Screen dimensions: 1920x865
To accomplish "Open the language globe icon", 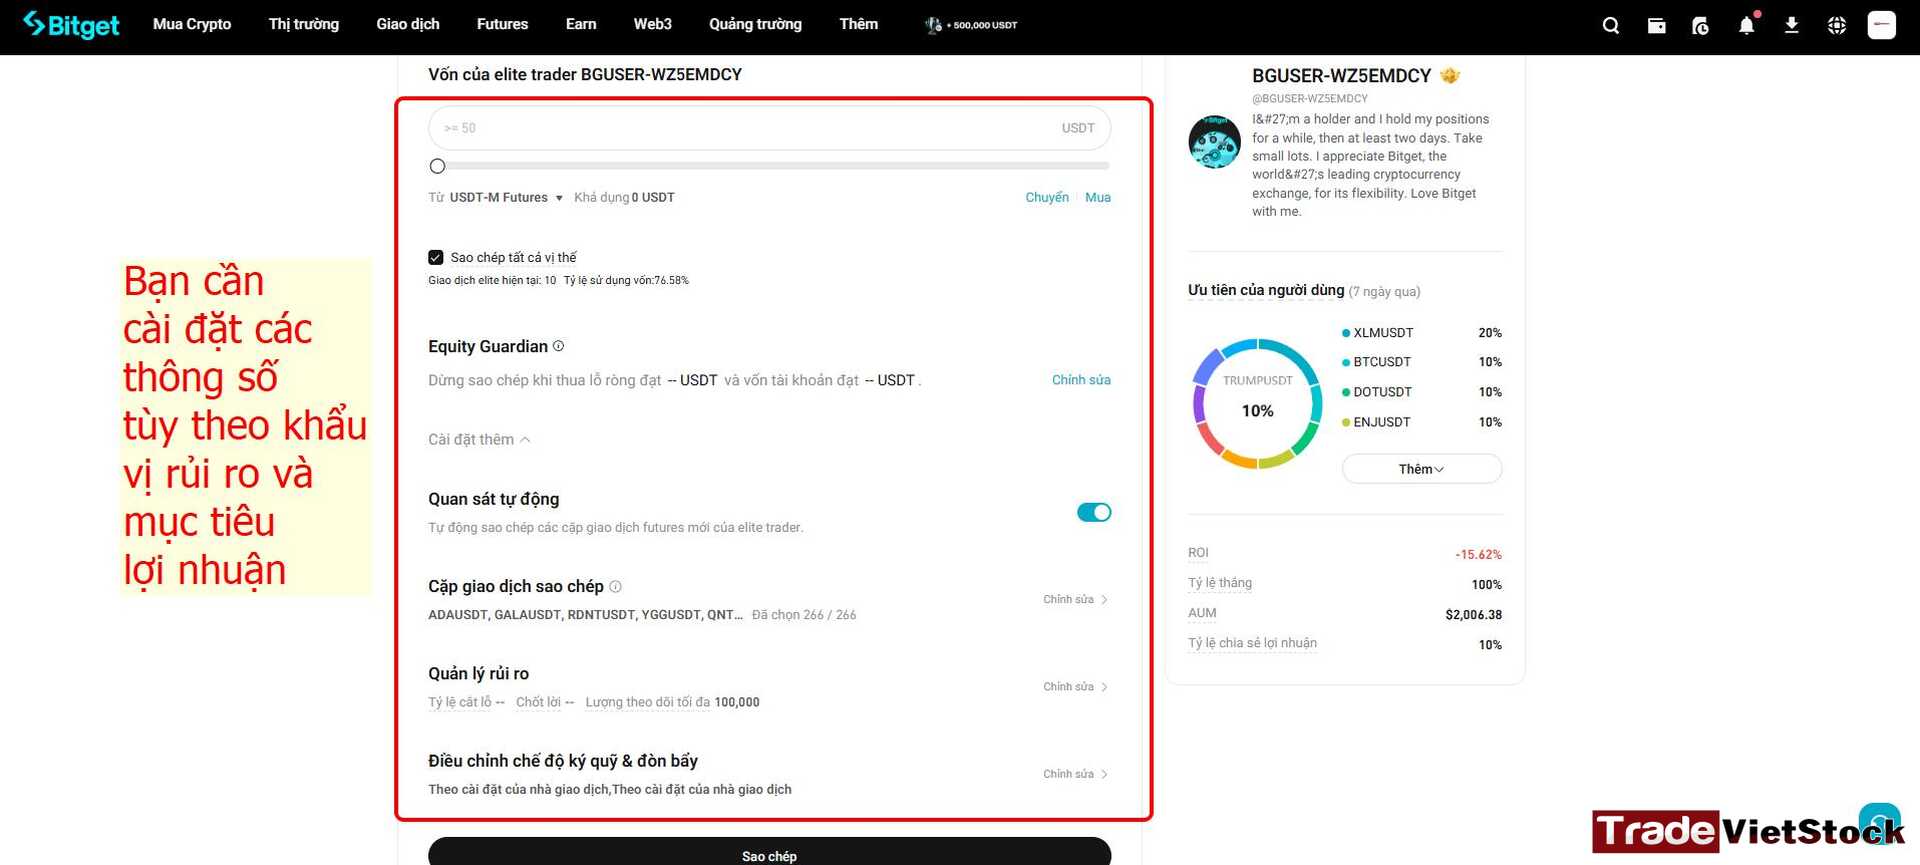I will click(x=1837, y=26).
